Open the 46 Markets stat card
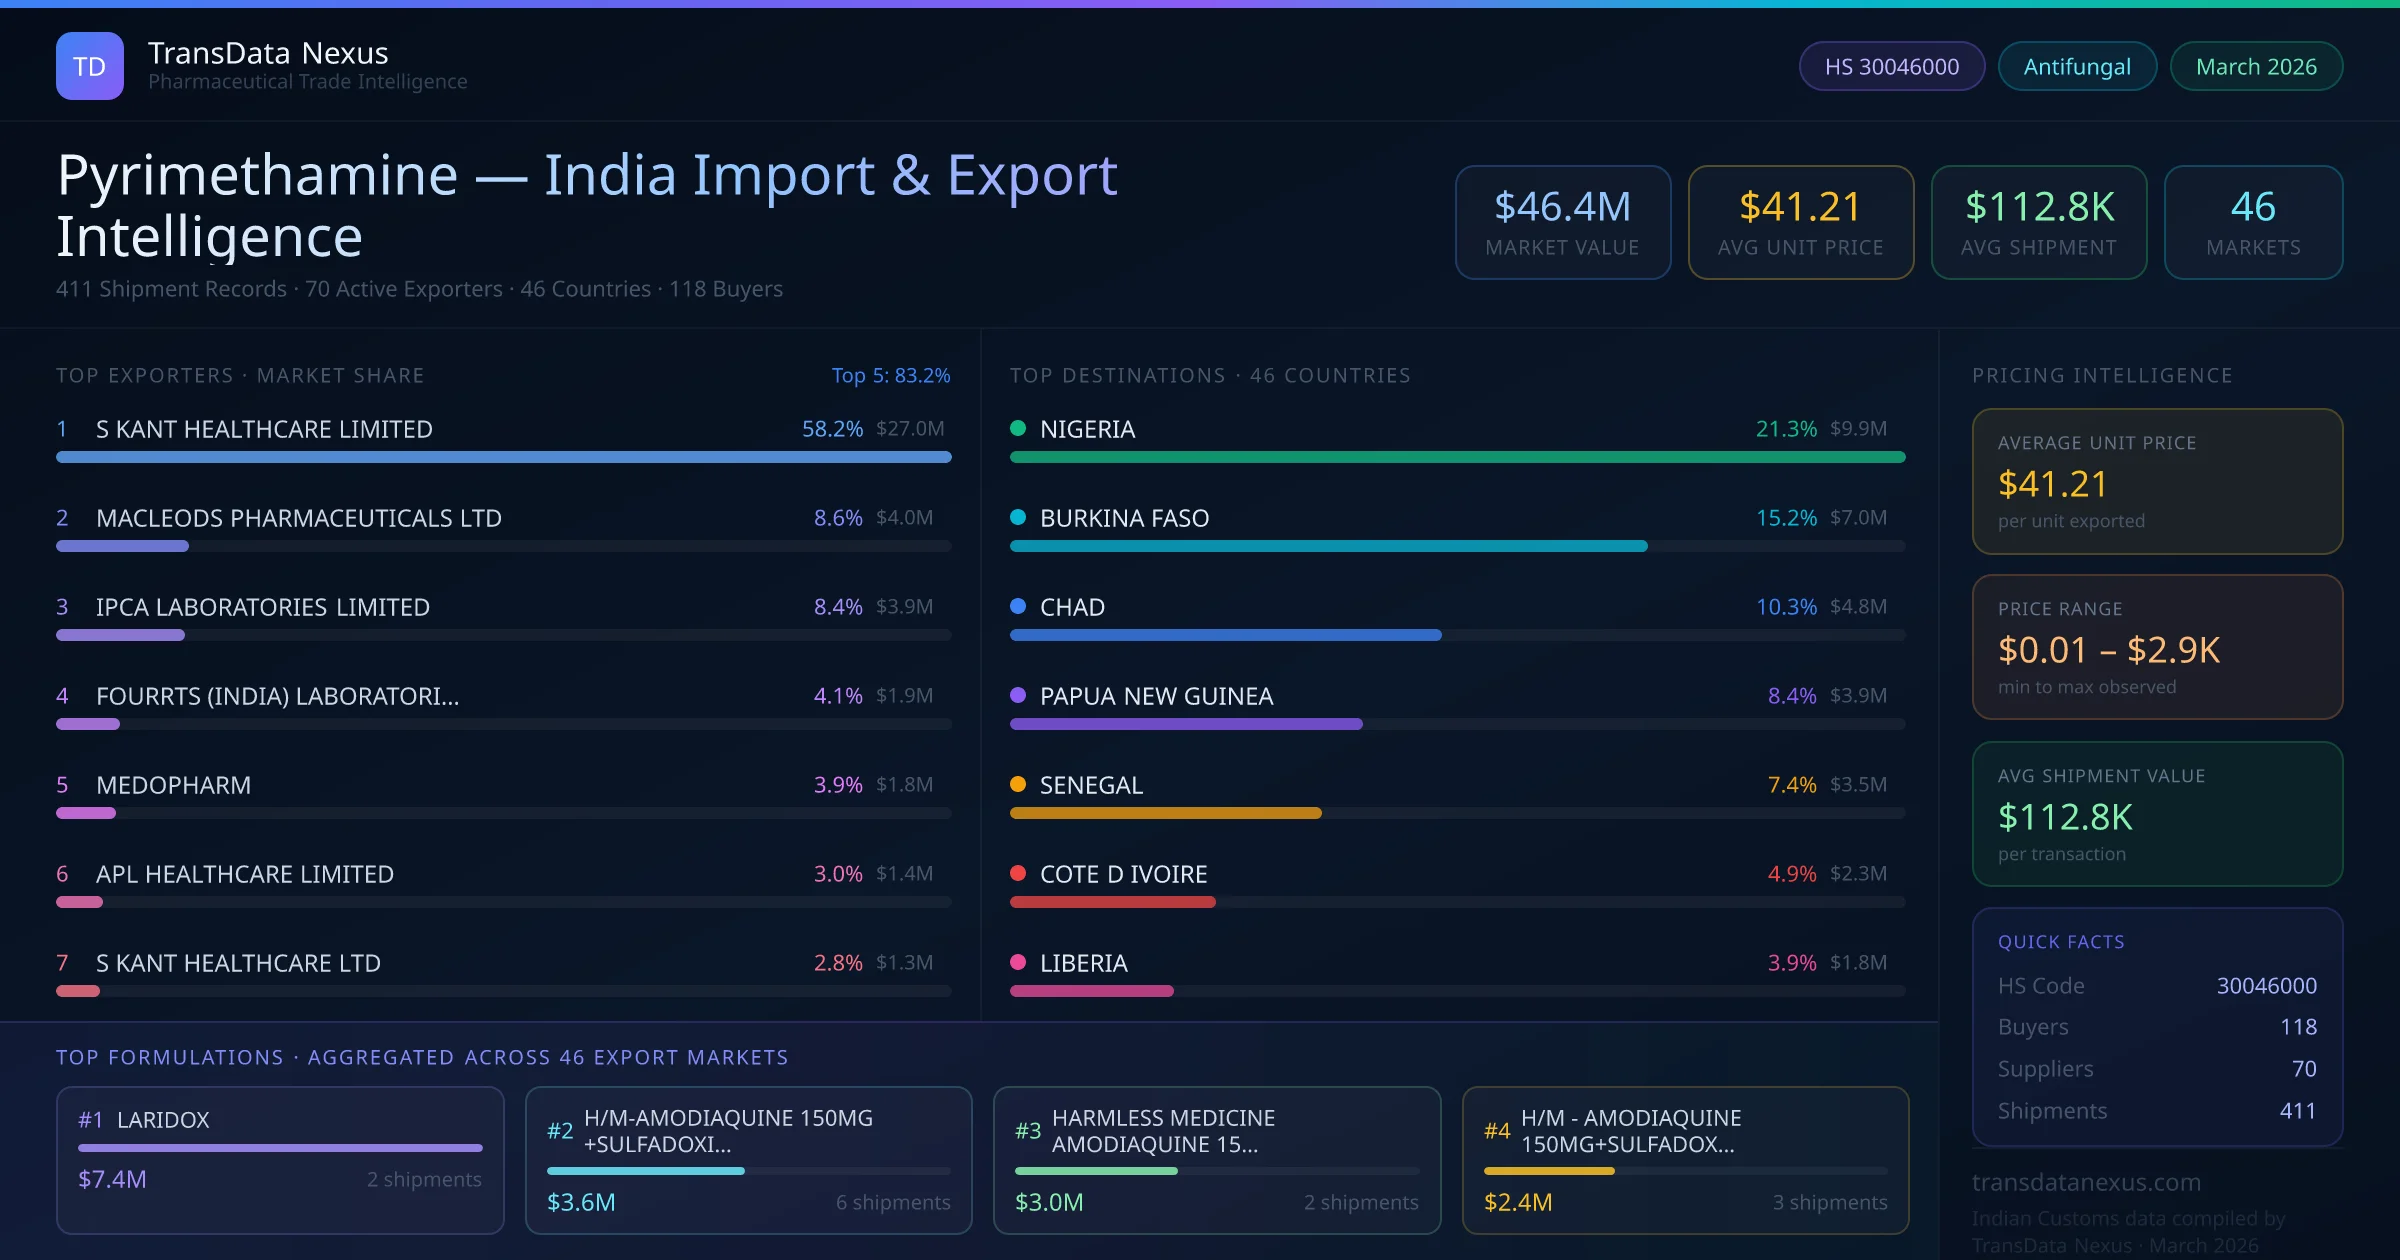The image size is (2400, 1260). tap(2252, 222)
